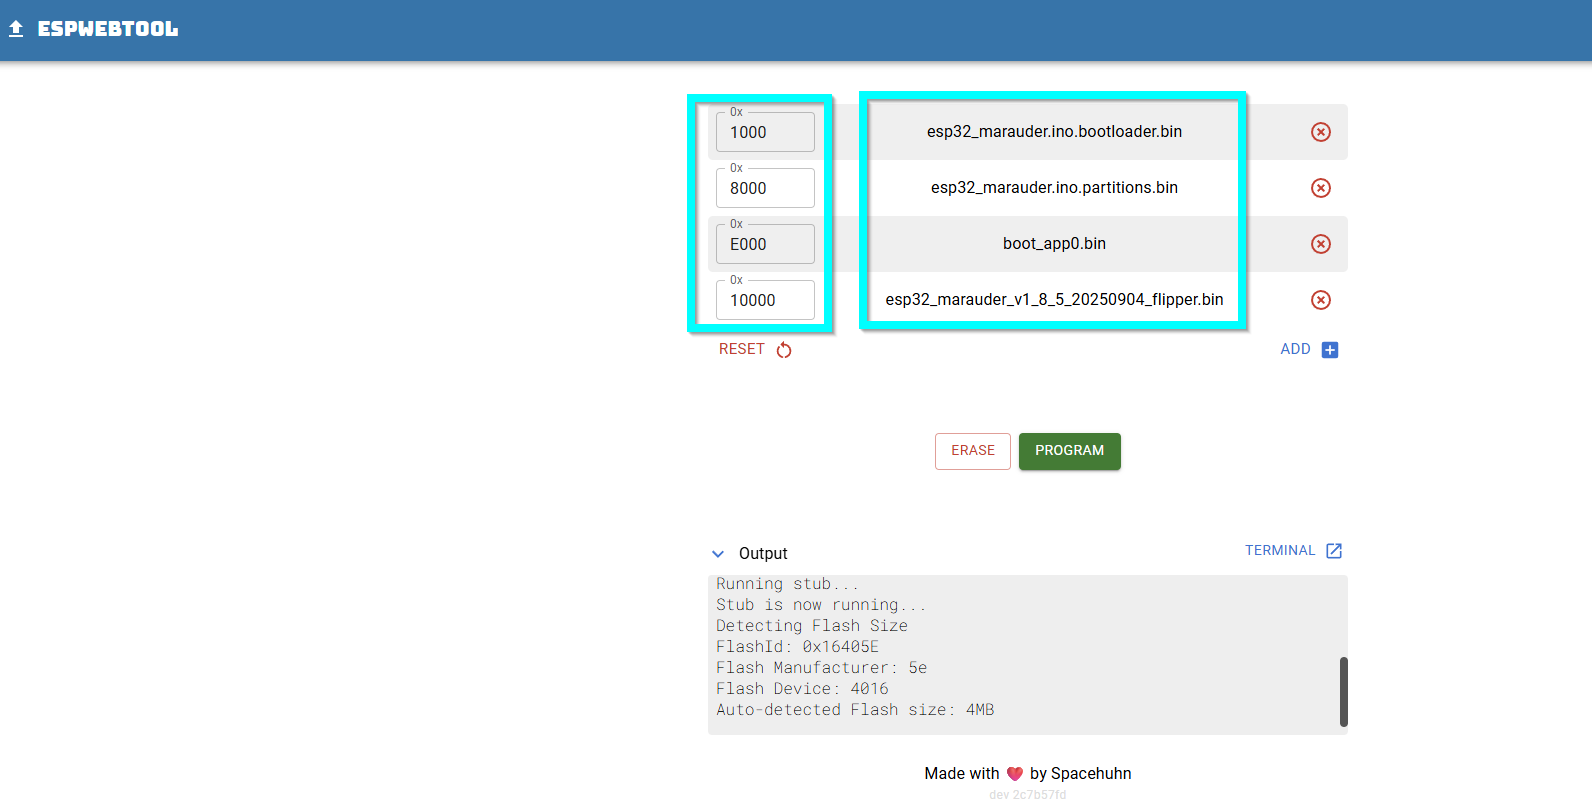Delete the boot_app0.bin entry

1320,244
